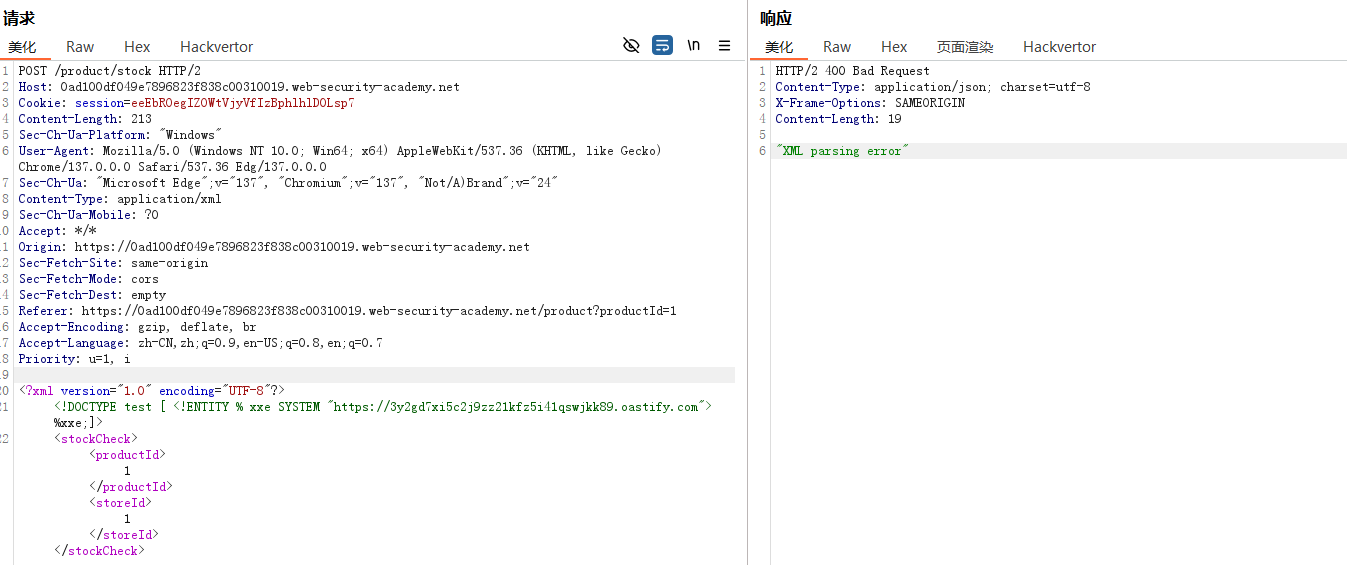The width and height of the screenshot is (1347, 565).
Task: Open the request pane hamburger menu
Action: coord(725,46)
